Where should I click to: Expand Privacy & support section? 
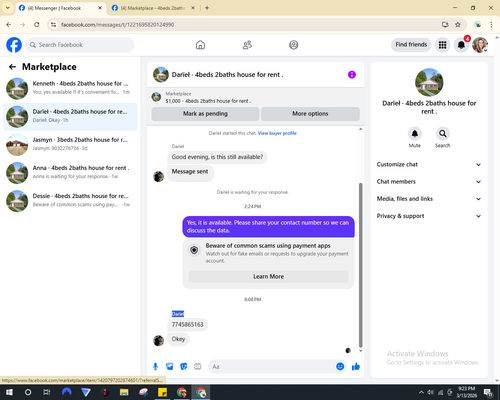(429, 216)
